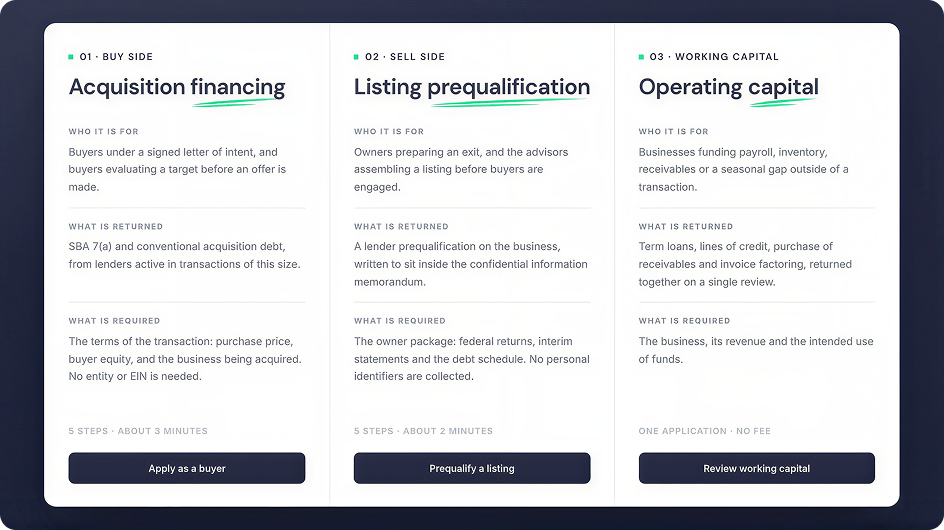Image resolution: width=944 pixels, height=530 pixels.
Task: Click the Operating capital heading
Action: (728, 87)
